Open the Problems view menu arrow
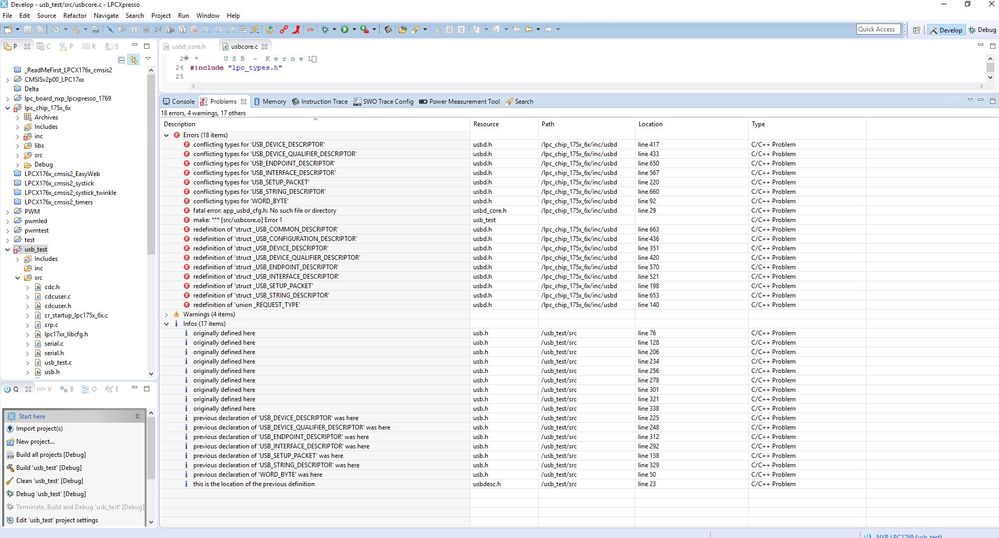Screen dimensions: 999x538 click(x=970, y=101)
